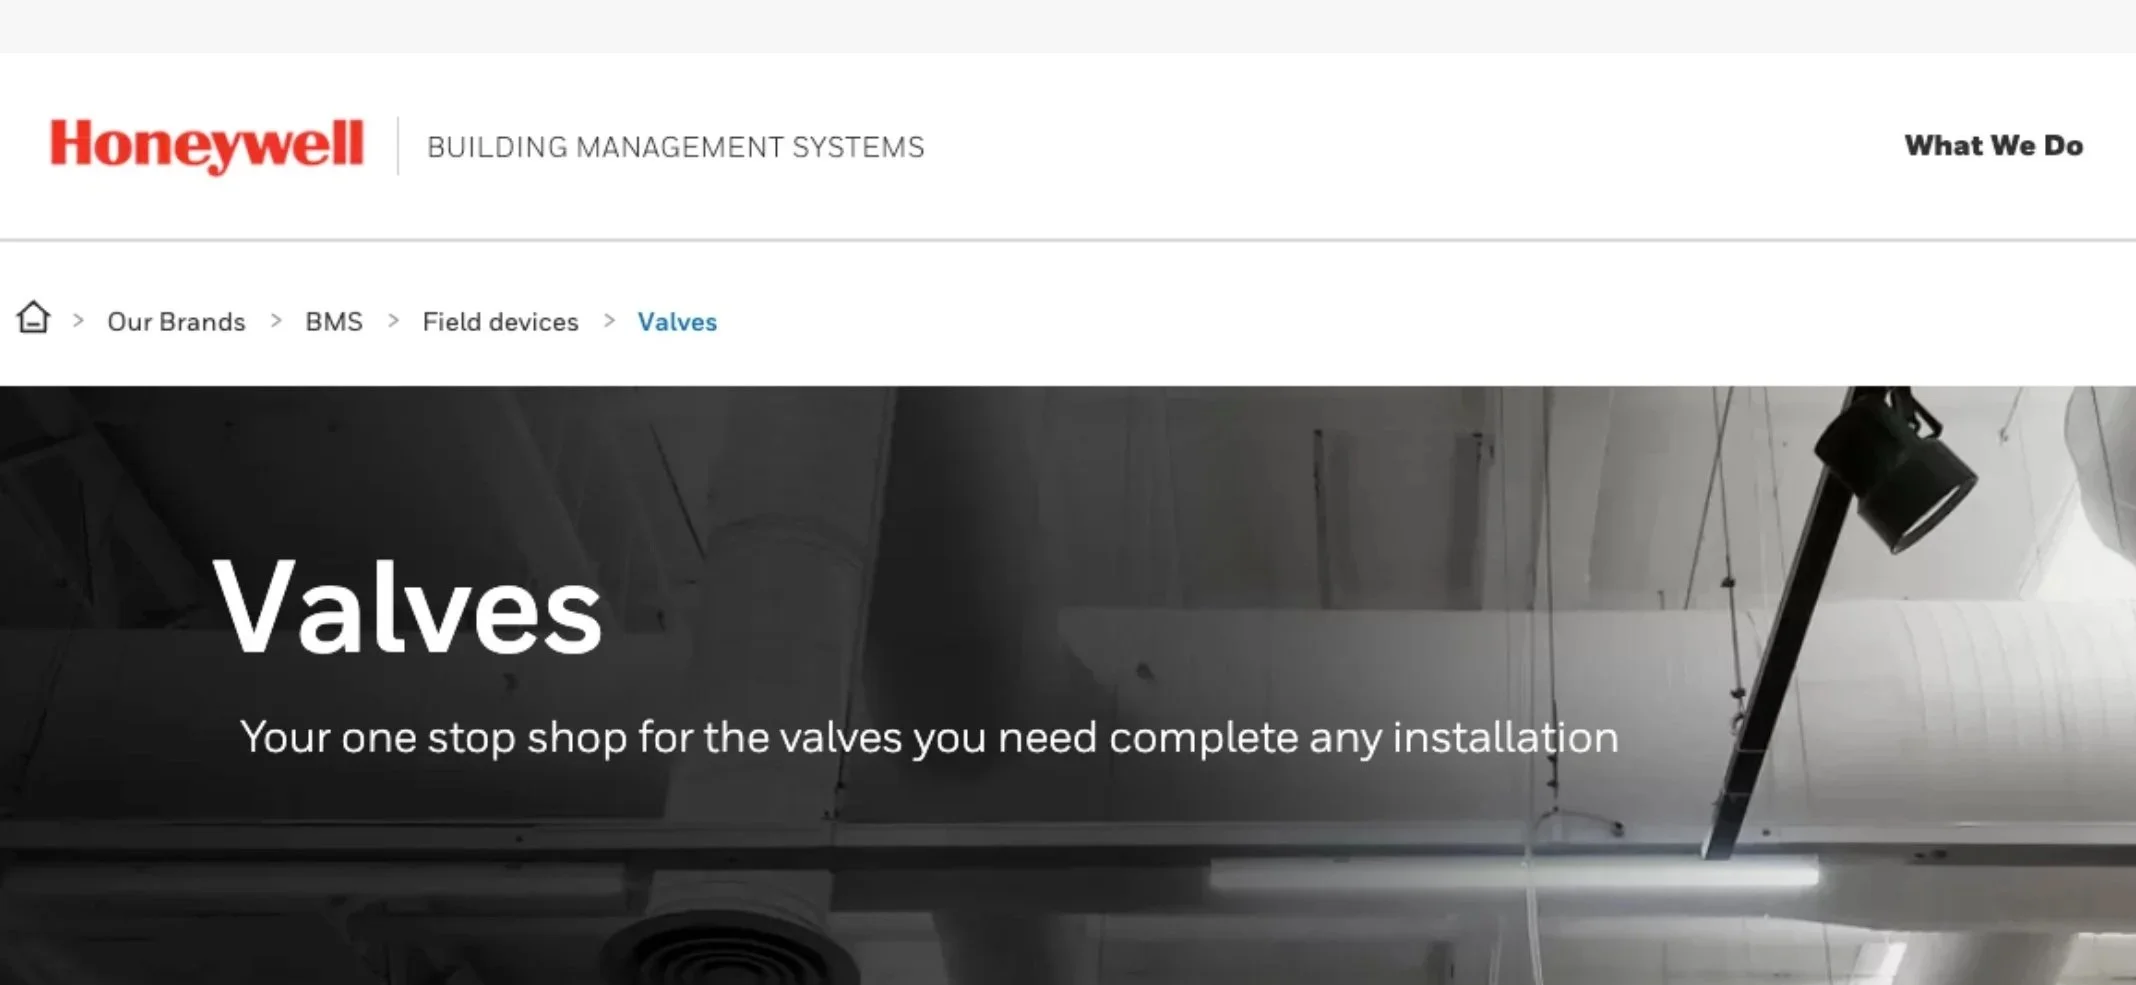Go to home via breadcrumb house icon
Screen dimensions: 2136x985
click(33, 318)
